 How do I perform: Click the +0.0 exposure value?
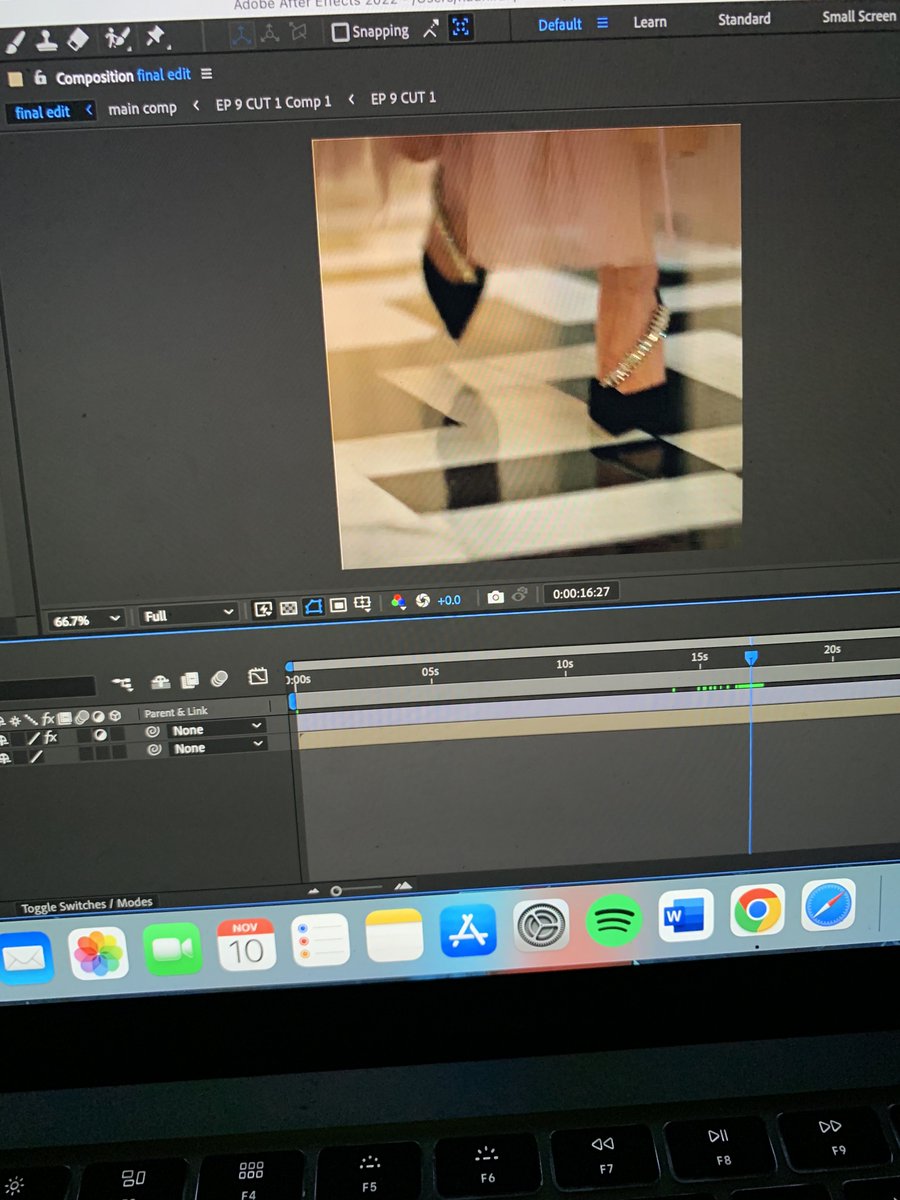(449, 600)
